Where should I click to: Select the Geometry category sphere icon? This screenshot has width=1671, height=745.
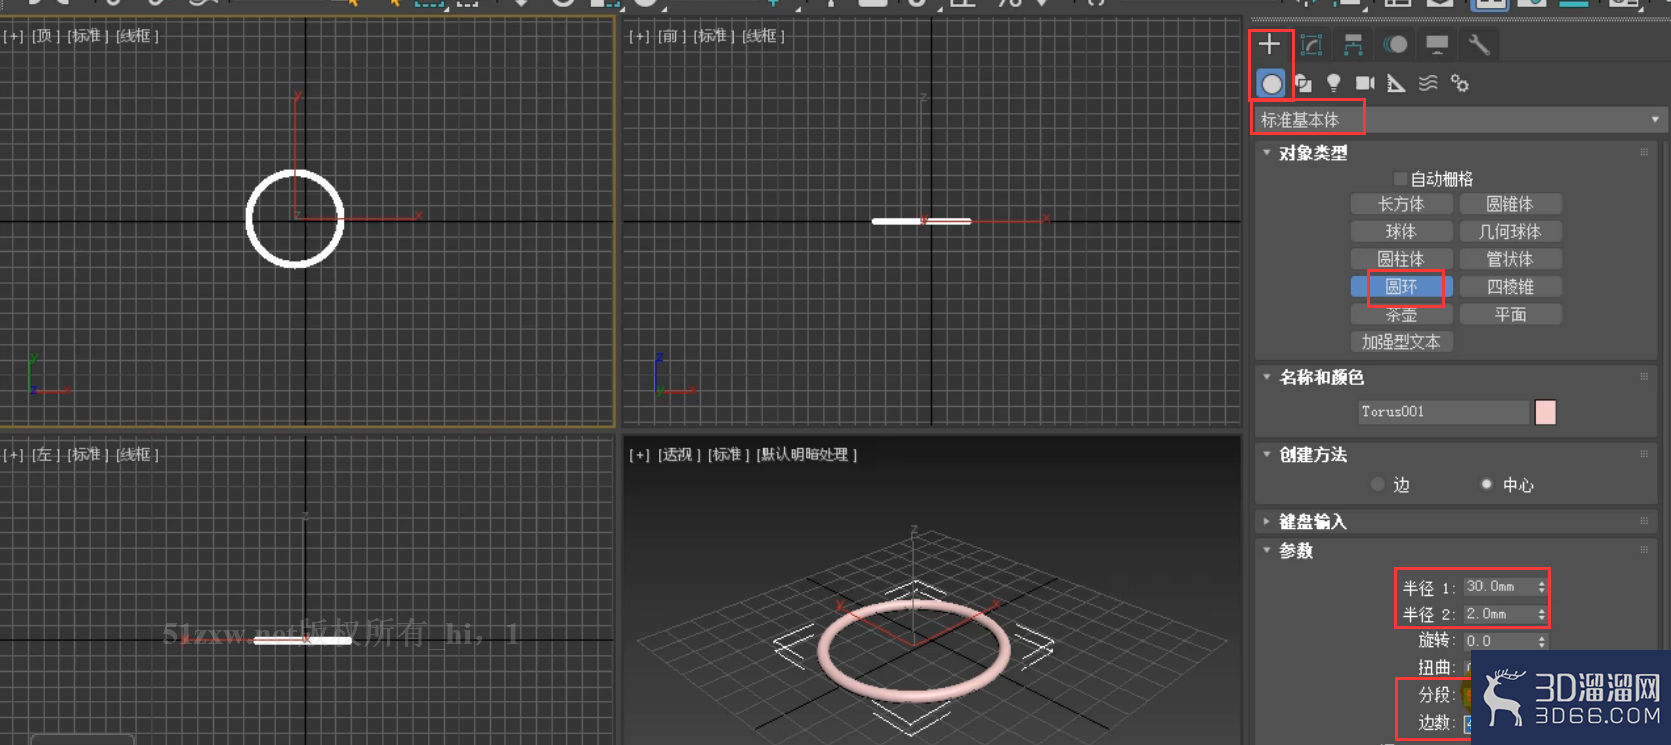click(1271, 83)
